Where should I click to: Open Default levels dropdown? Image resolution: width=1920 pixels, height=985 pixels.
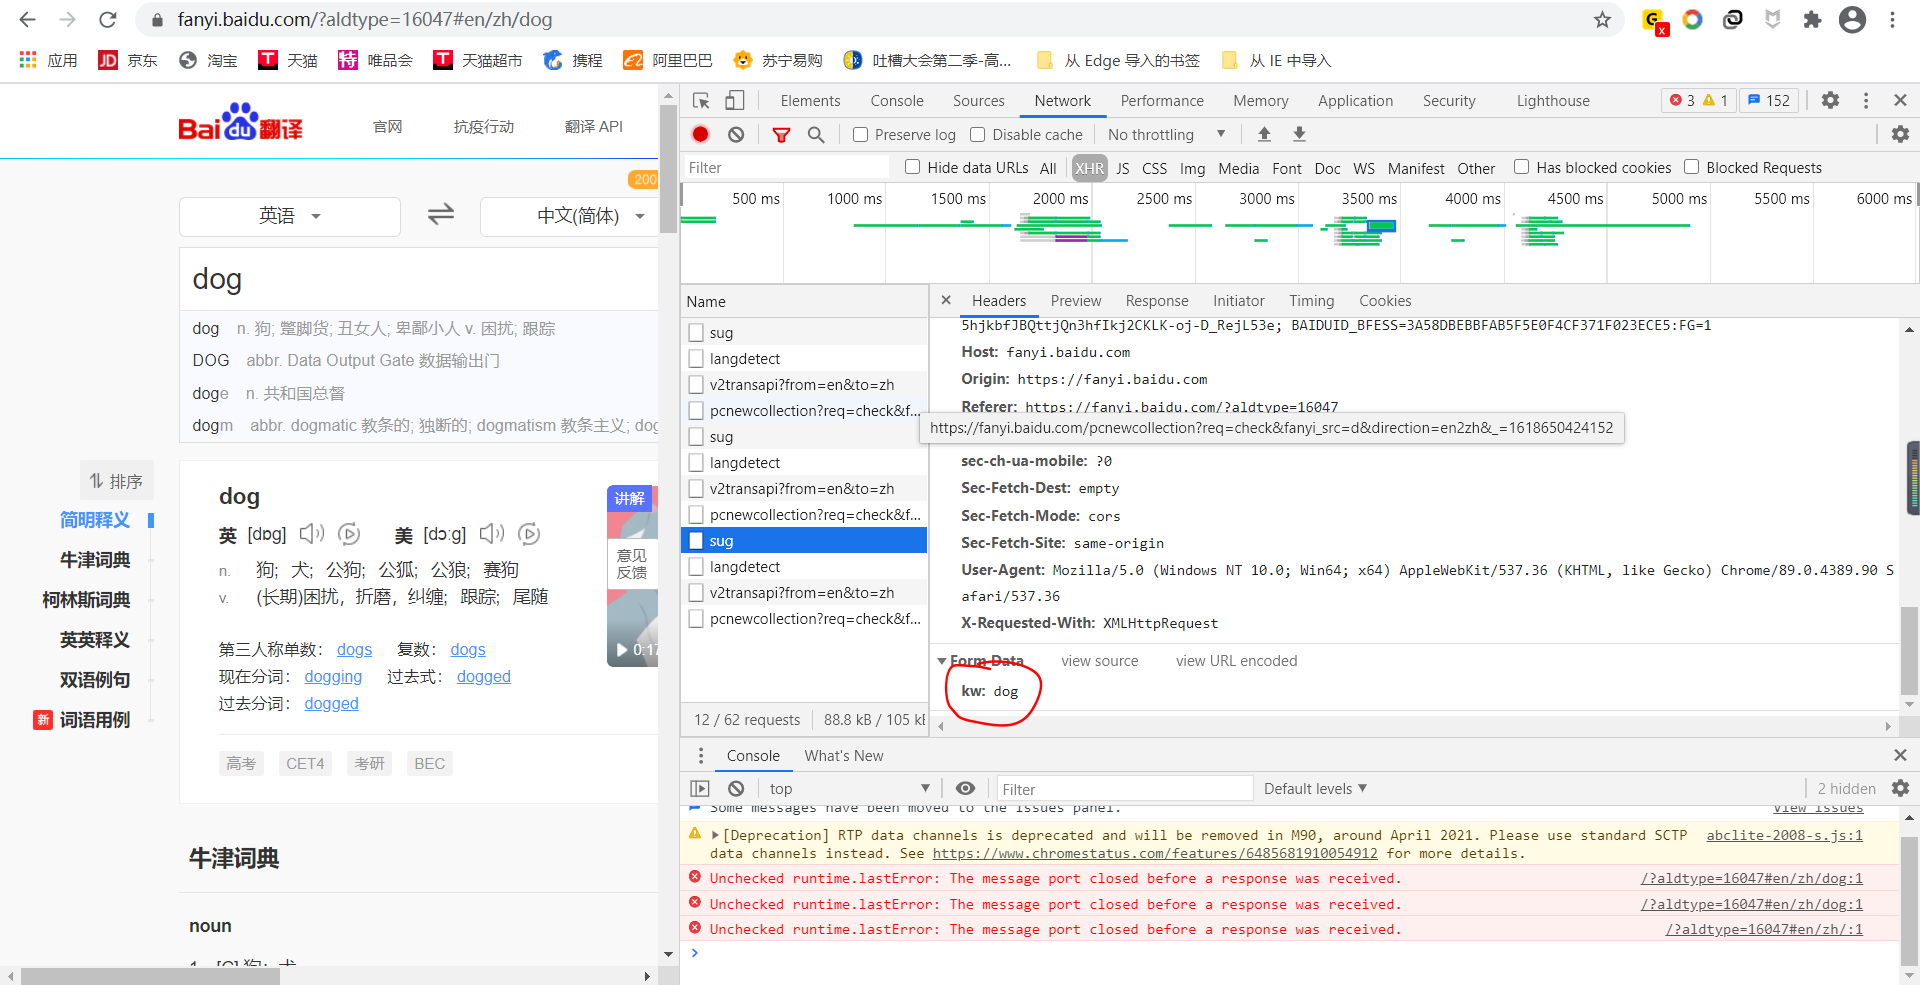[x=1315, y=788]
